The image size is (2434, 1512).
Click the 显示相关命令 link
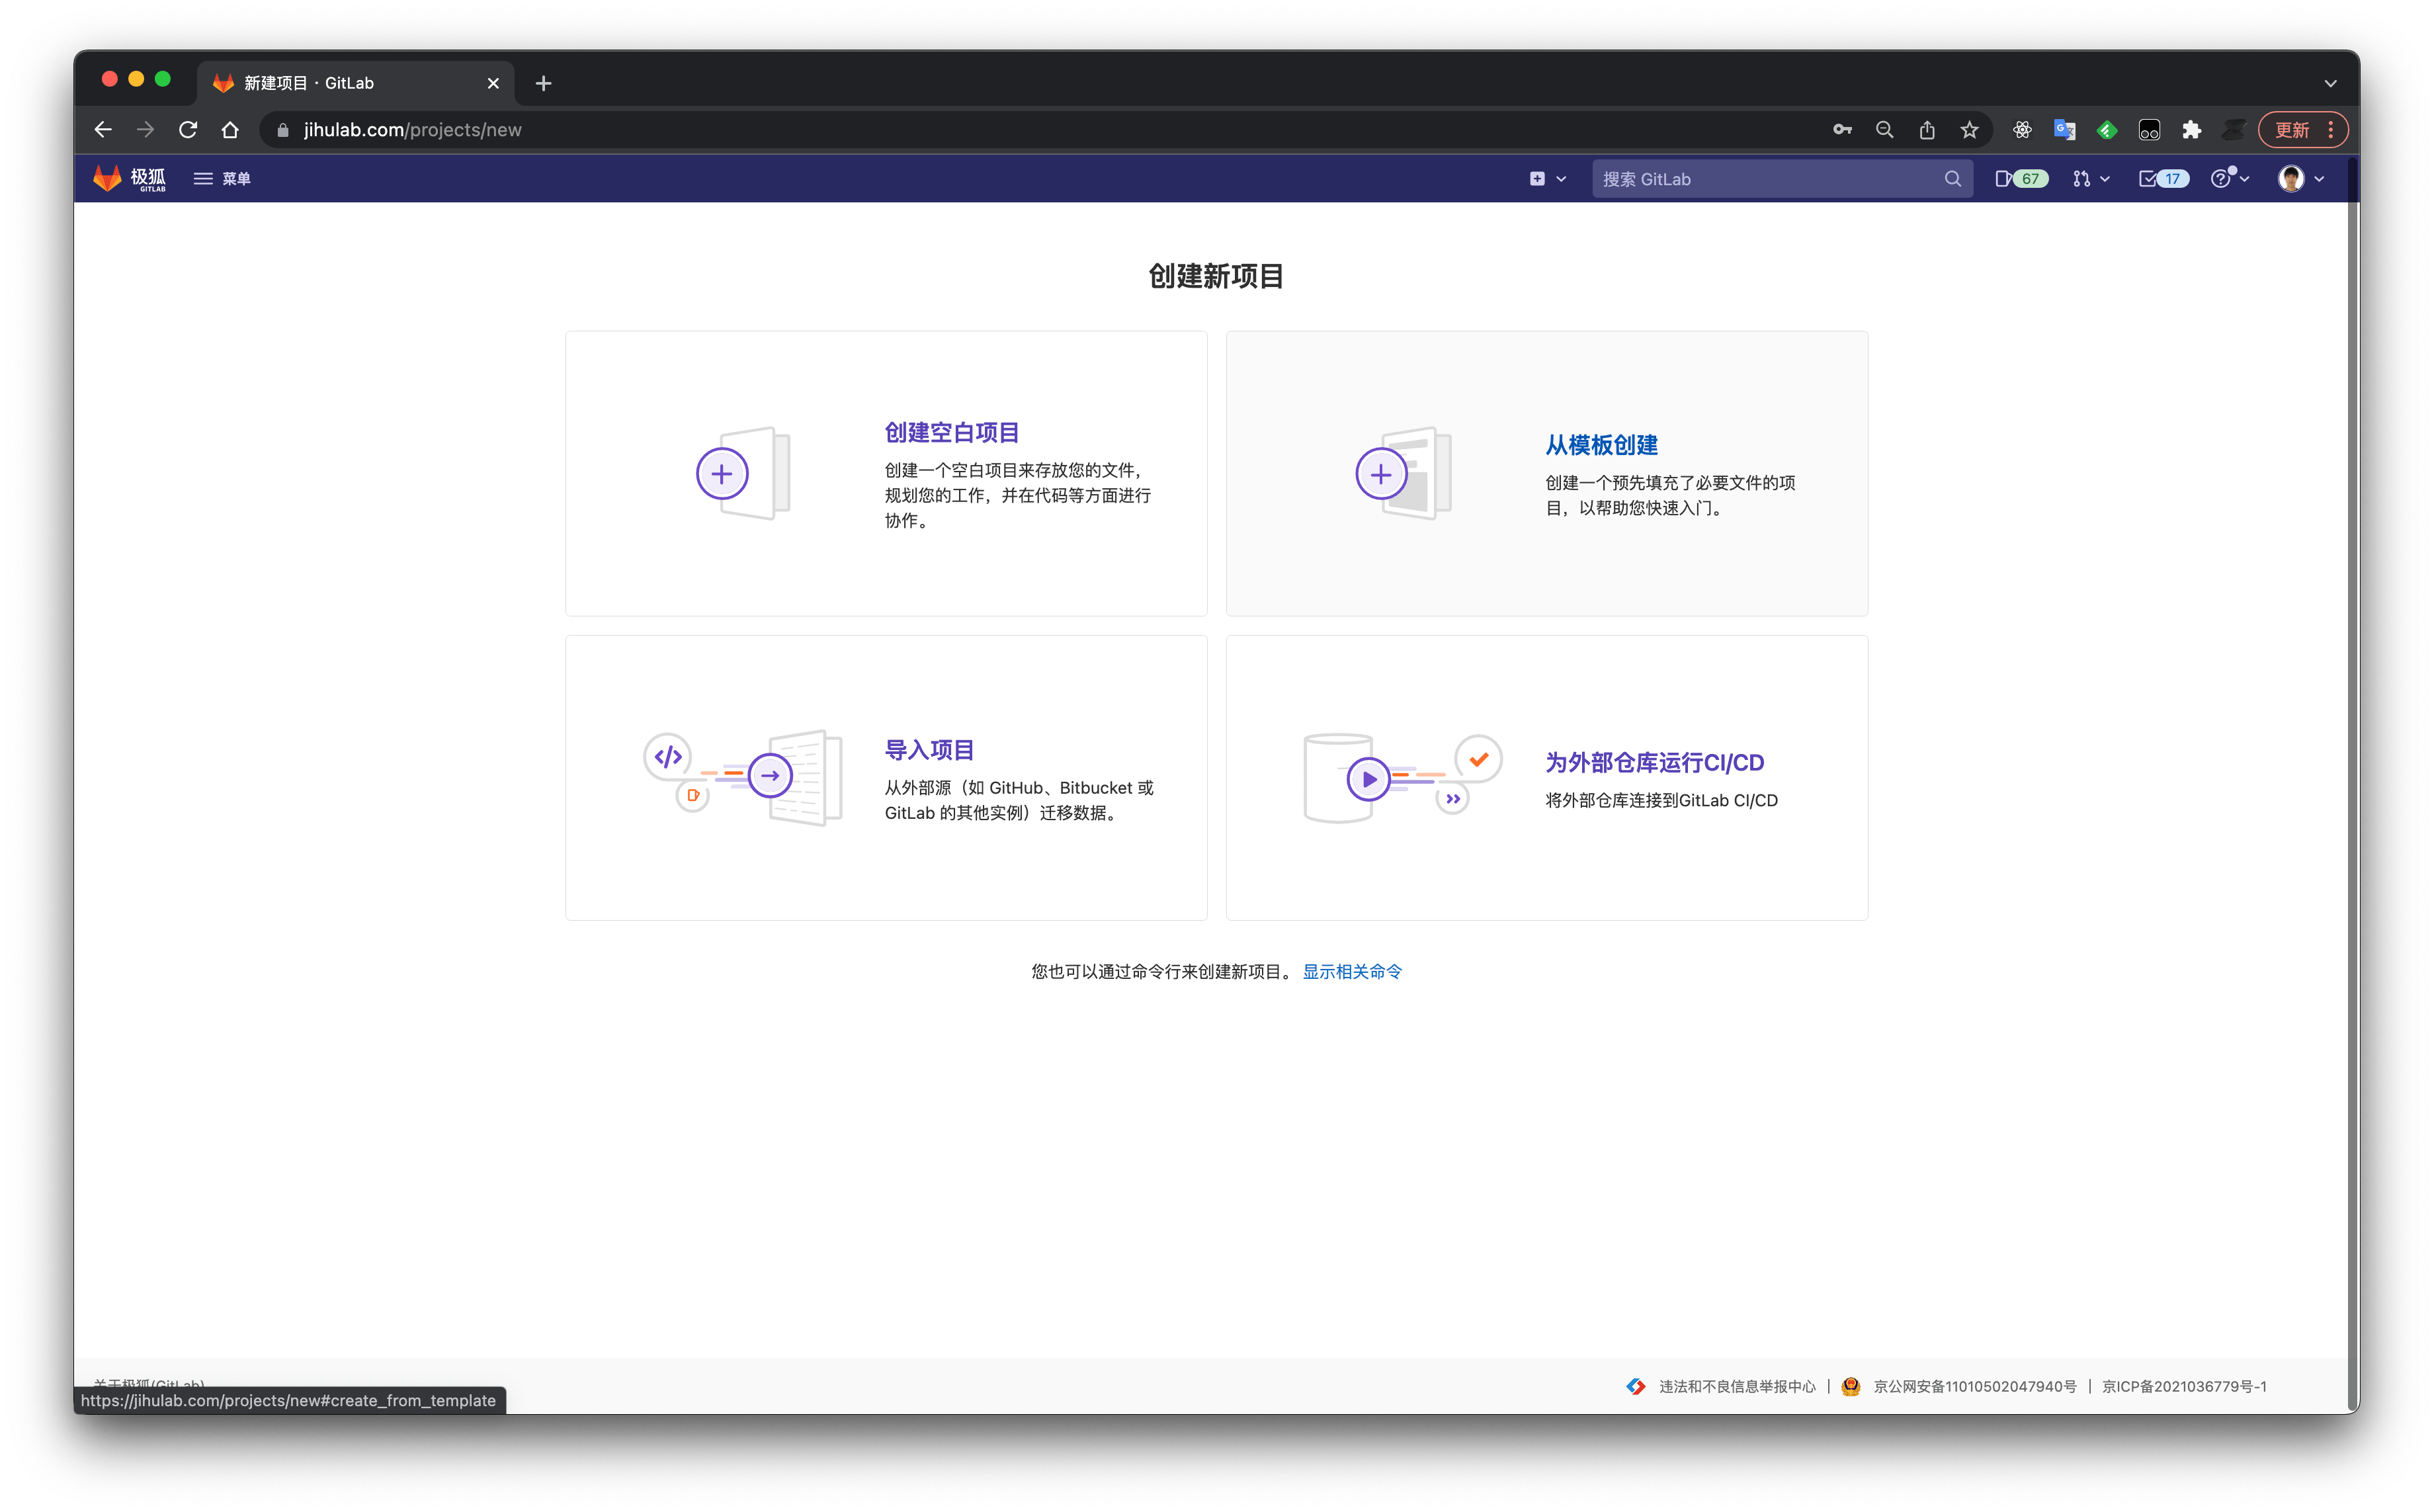click(1352, 971)
